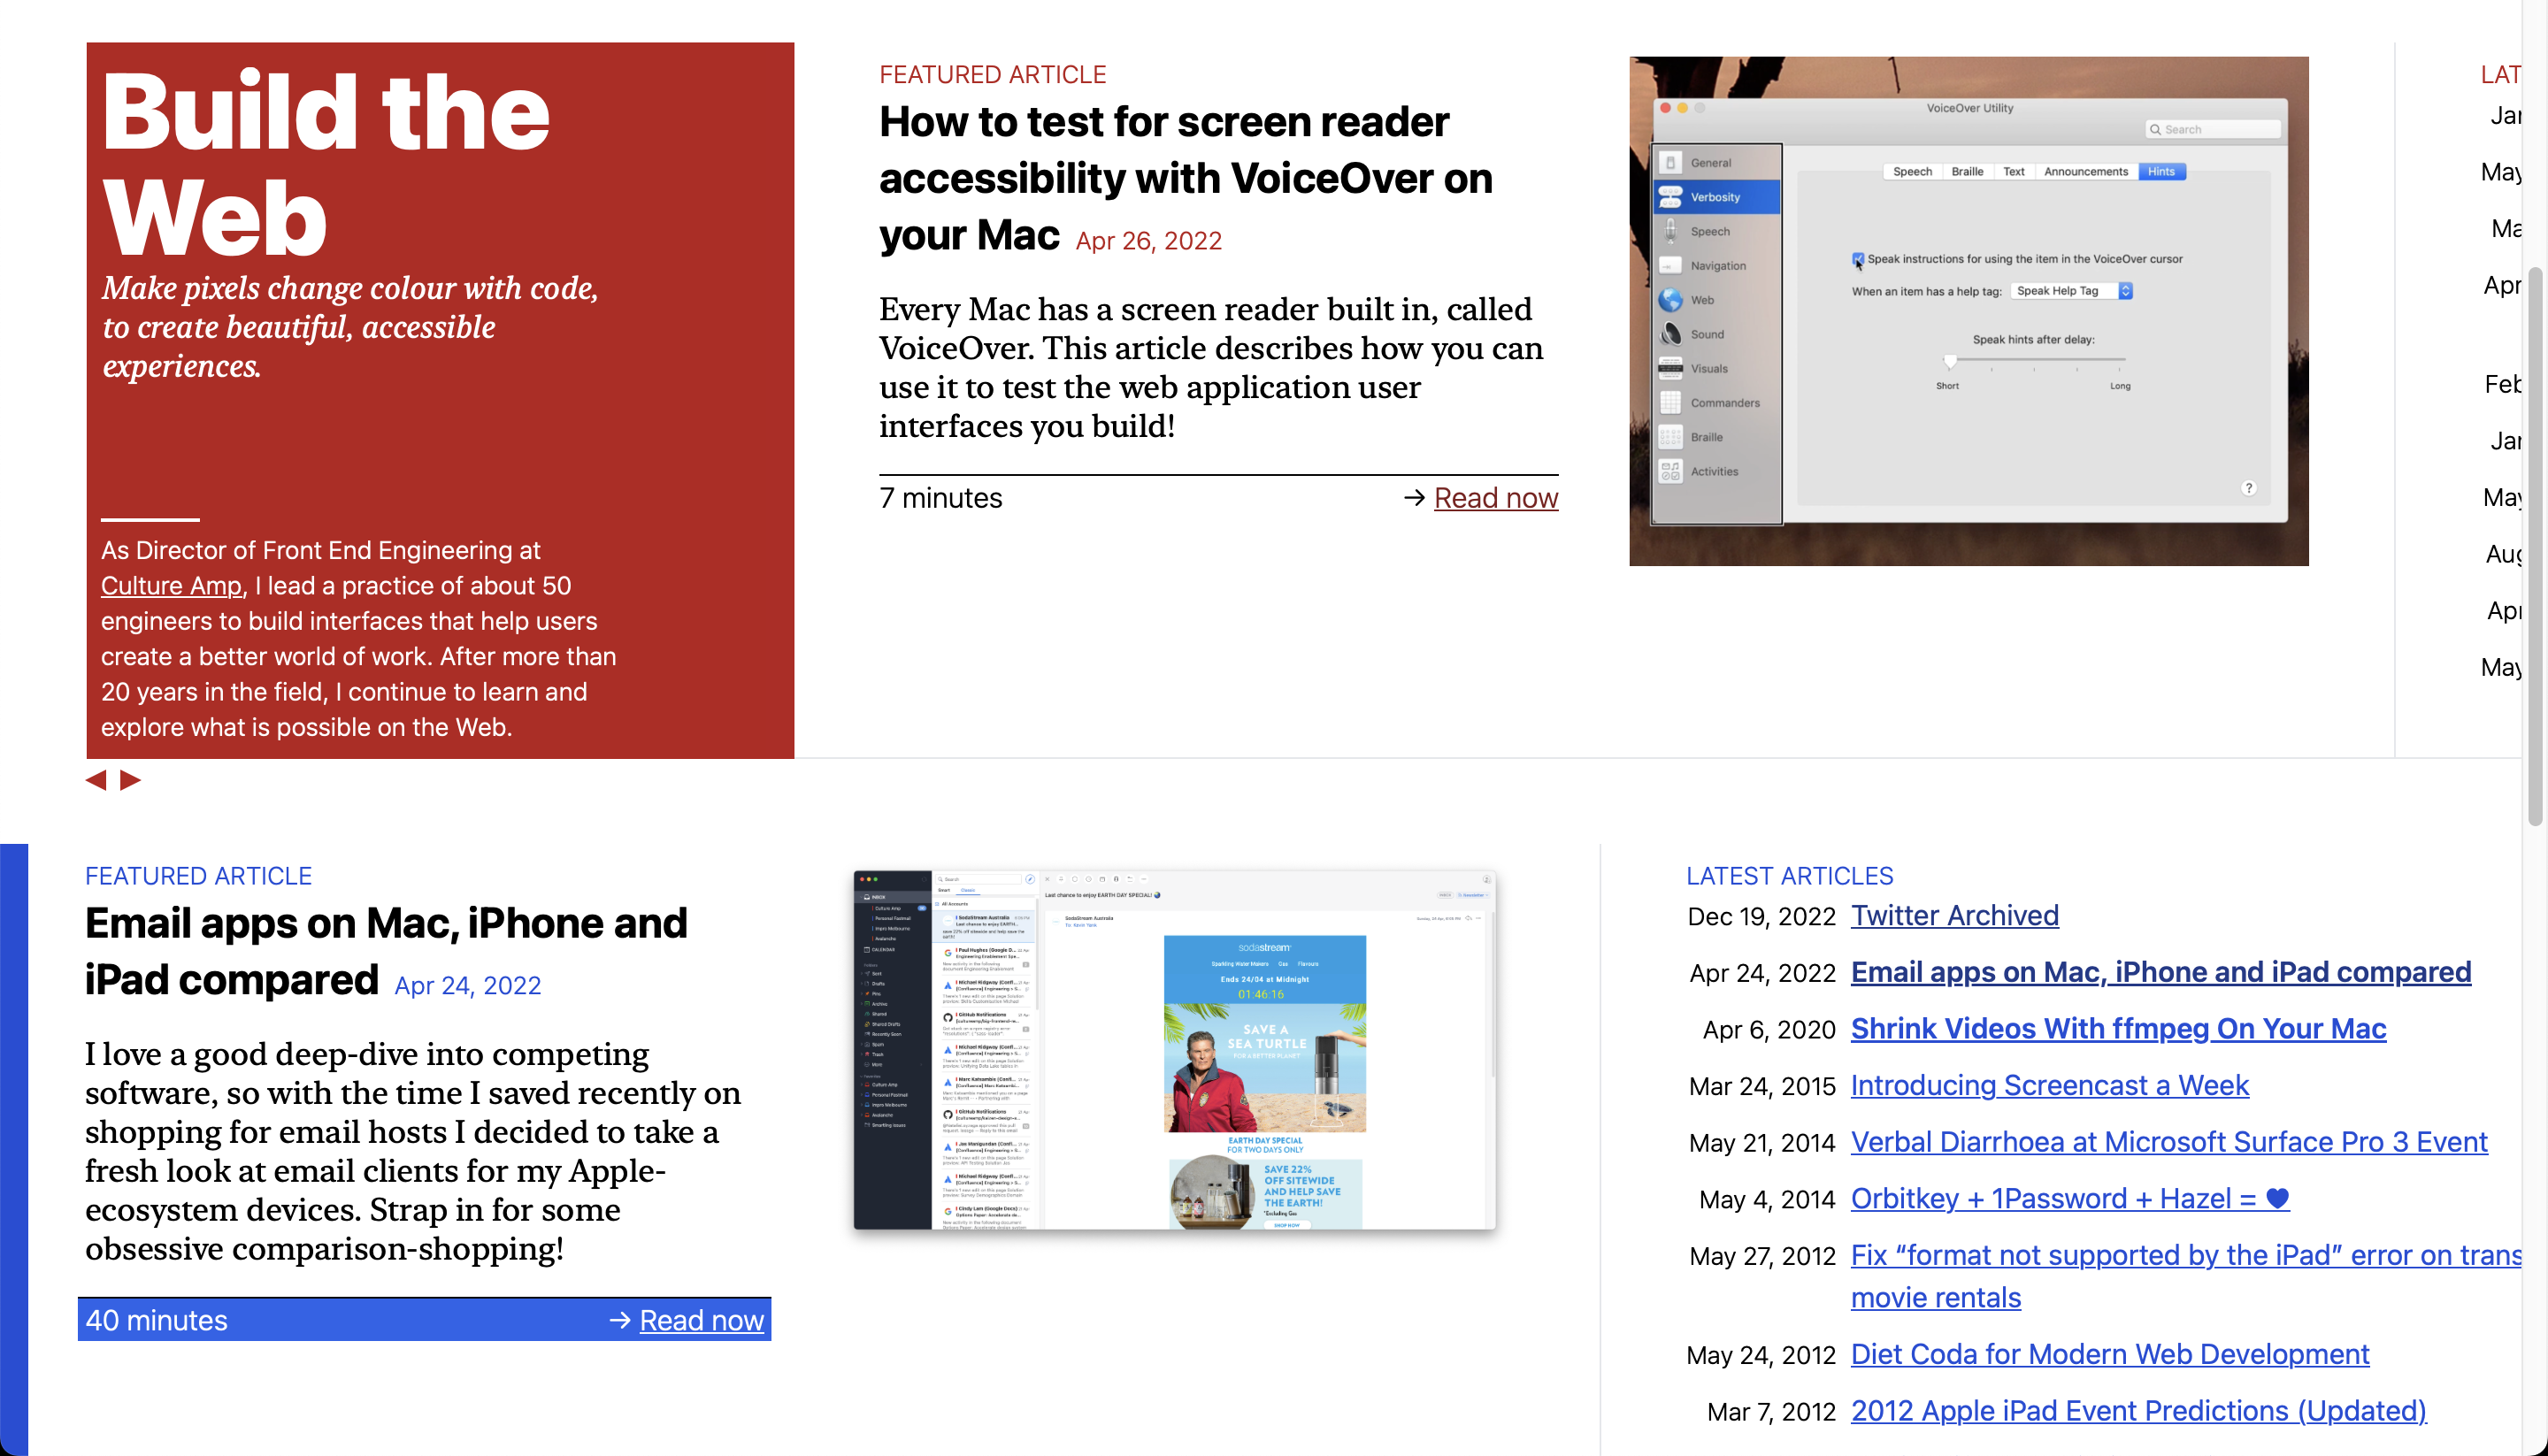The height and width of the screenshot is (1456, 2548).
Task: Open the email app screenshot thumbnail
Action: [1174, 1049]
